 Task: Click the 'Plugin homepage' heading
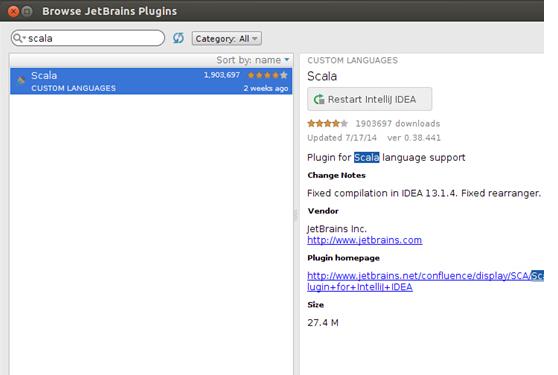[x=343, y=258]
